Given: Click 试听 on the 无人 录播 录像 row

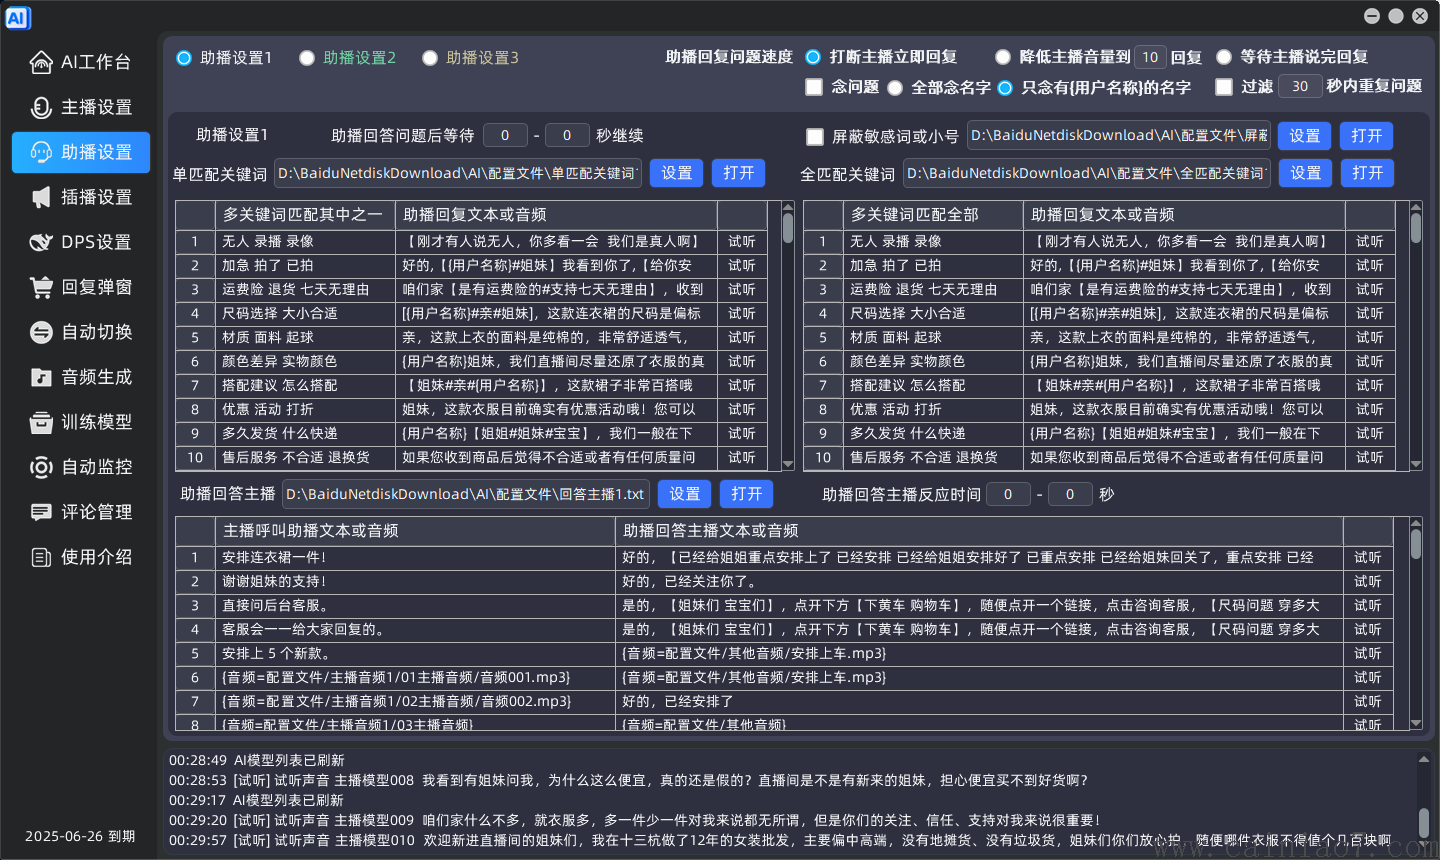Looking at the screenshot, I should (x=741, y=241).
